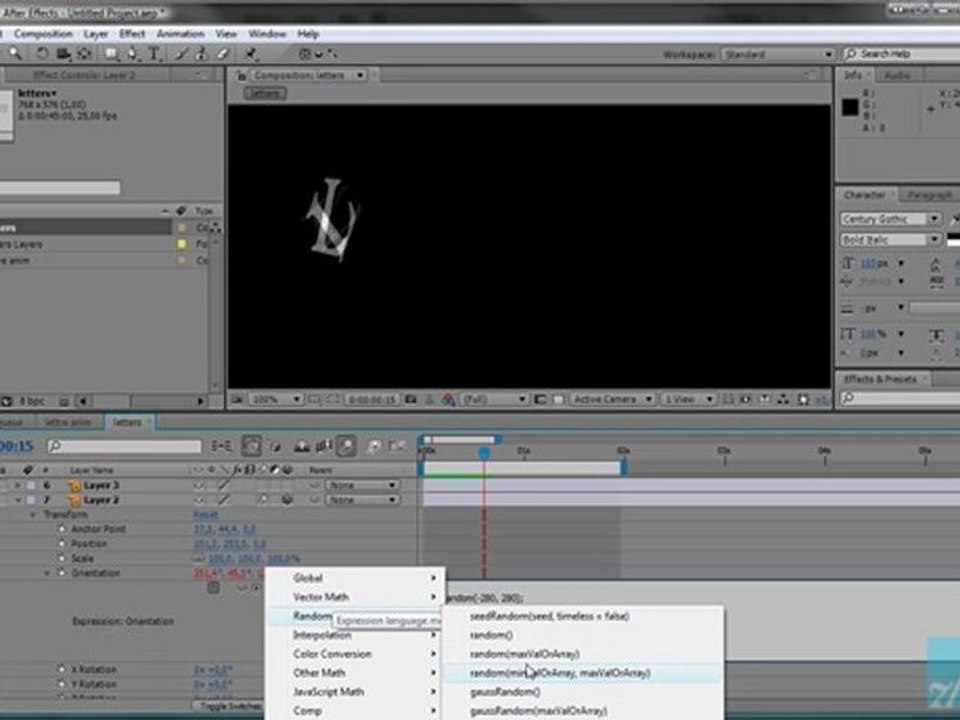The height and width of the screenshot is (720, 960).
Task: Toggle the 3D layer switch for Layer 2
Action: [287, 500]
